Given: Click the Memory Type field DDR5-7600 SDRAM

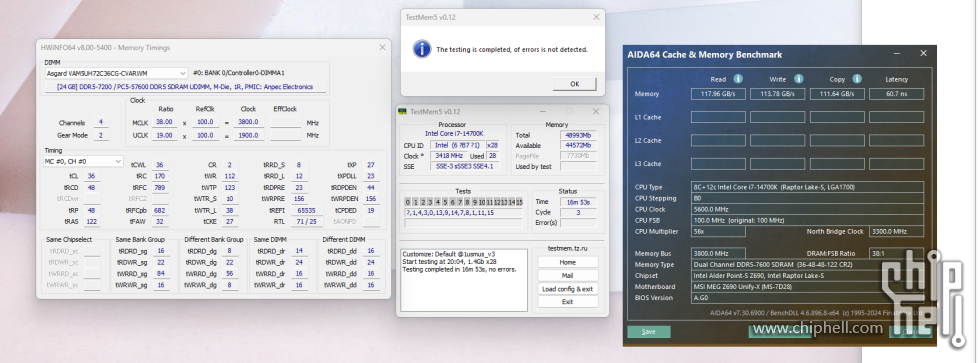Looking at the screenshot, I should 807,264.
